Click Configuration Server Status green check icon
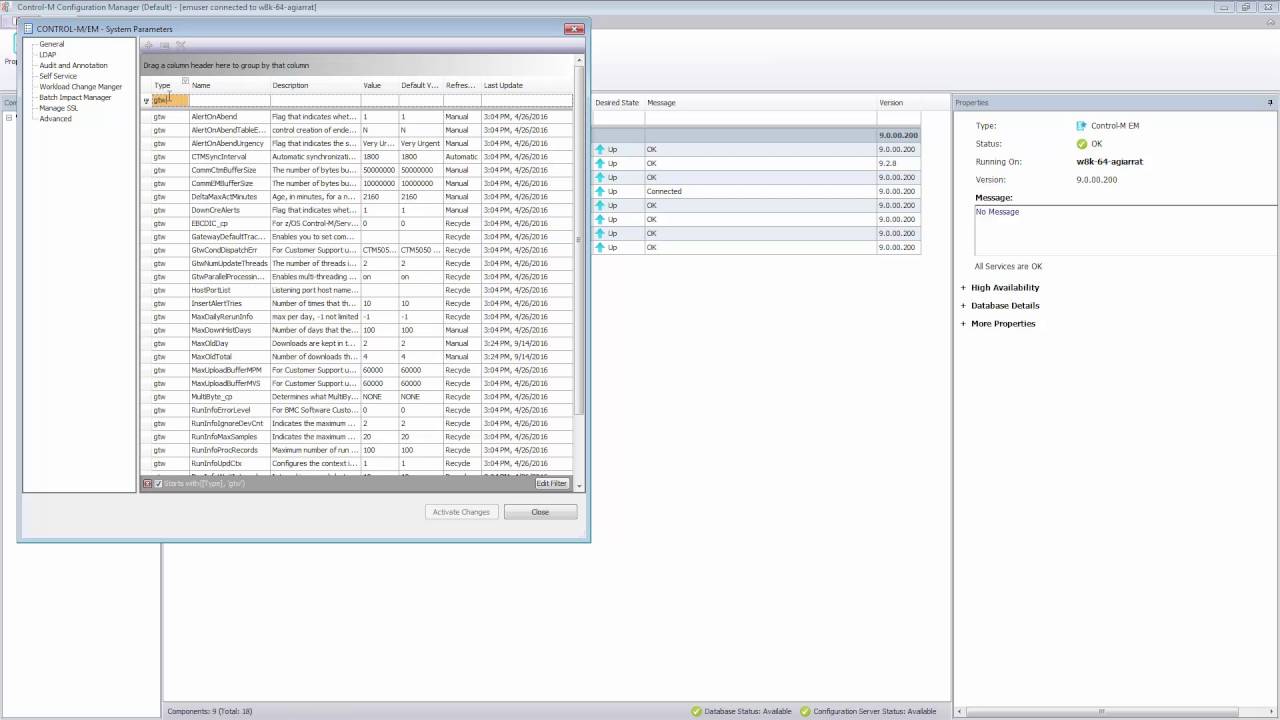 tap(804, 711)
